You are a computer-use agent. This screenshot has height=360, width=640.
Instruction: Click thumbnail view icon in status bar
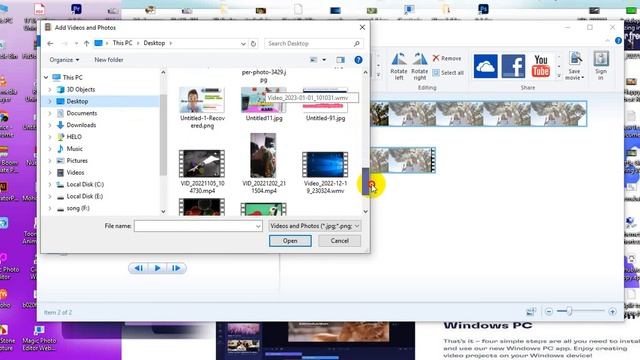[x=531, y=312]
